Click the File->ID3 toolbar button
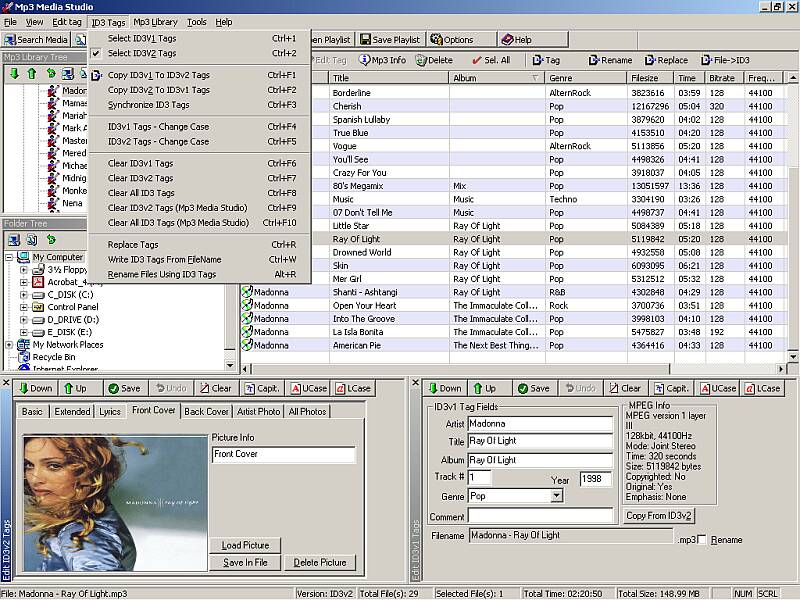 coord(725,60)
